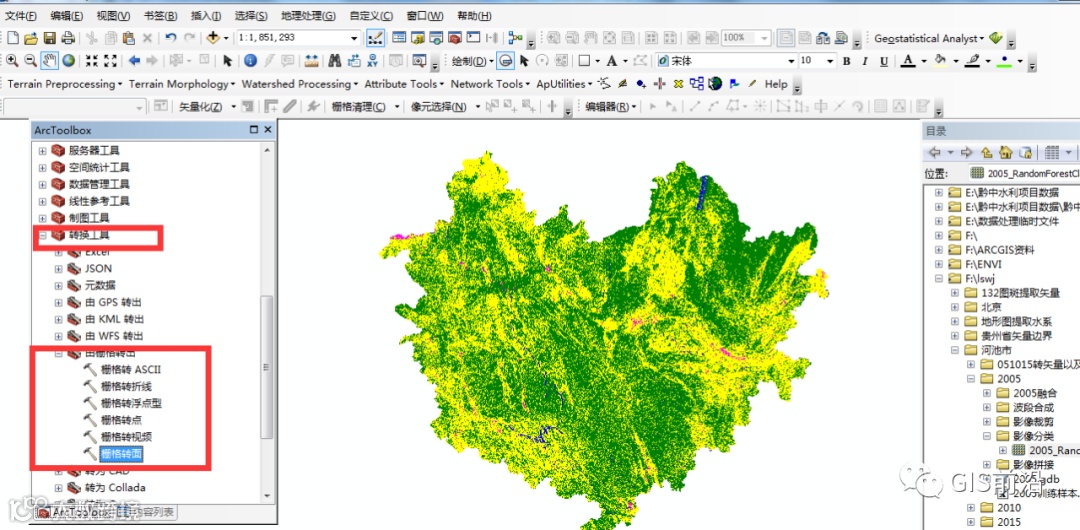Select the Pan hand tool
Screen dimensions: 1080x530
pyautogui.click(x=49, y=61)
